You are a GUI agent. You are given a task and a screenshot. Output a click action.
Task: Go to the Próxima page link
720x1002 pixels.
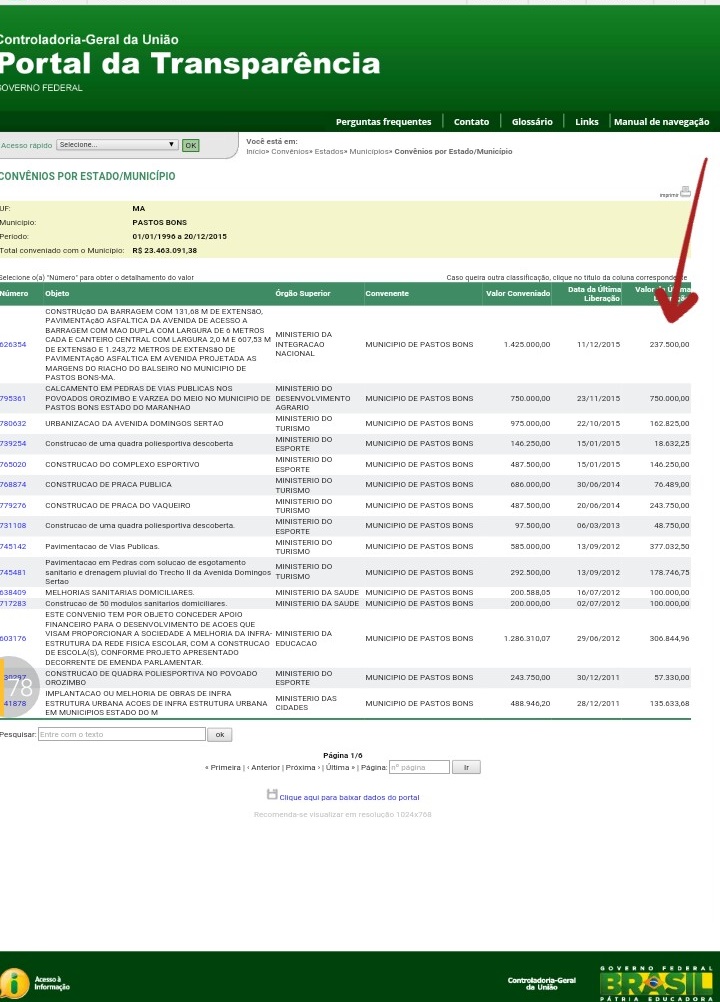[301, 767]
